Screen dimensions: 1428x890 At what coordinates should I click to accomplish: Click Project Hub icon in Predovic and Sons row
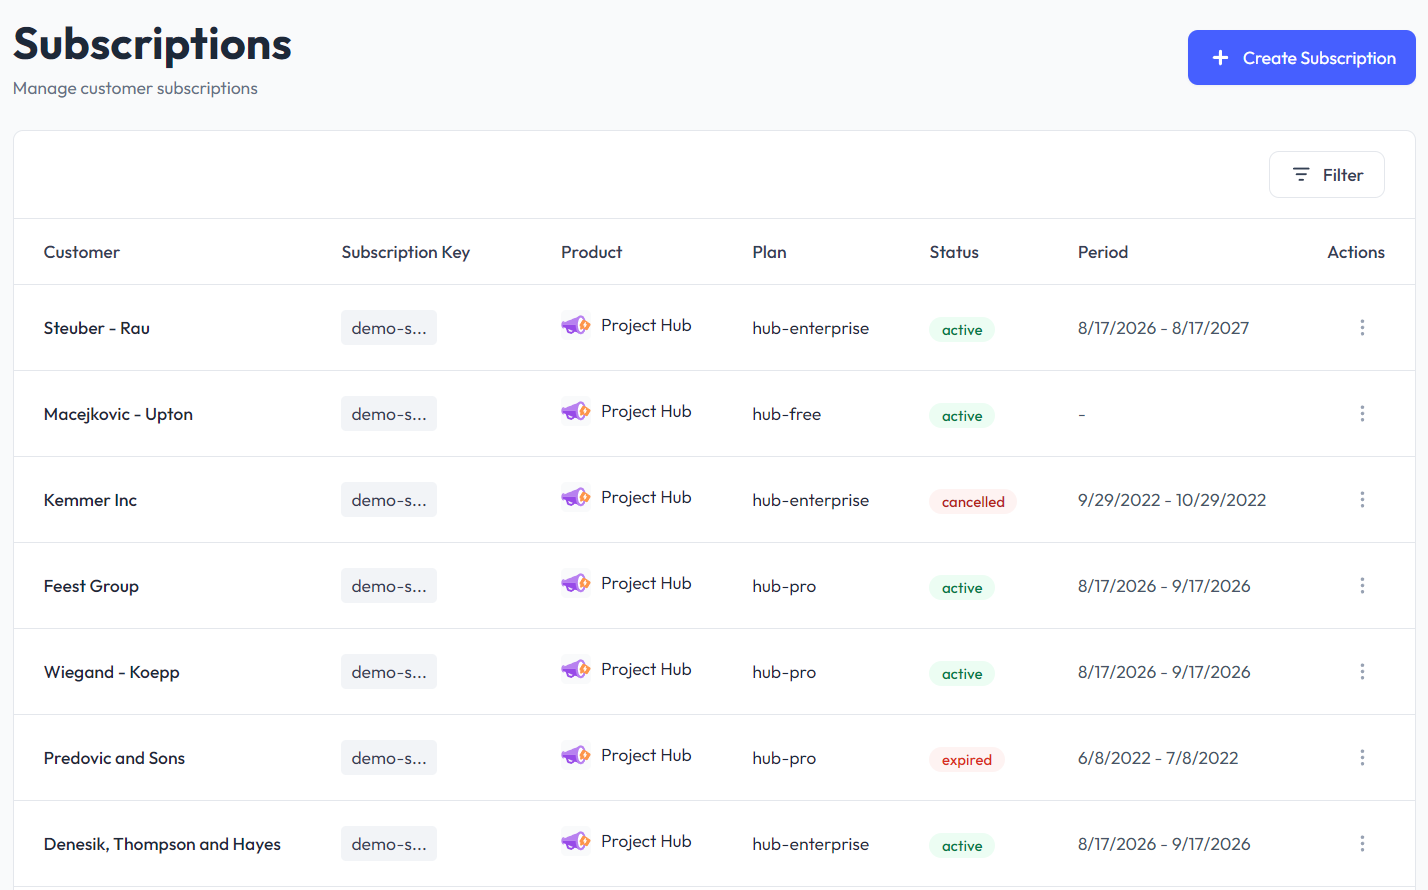click(576, 755)
